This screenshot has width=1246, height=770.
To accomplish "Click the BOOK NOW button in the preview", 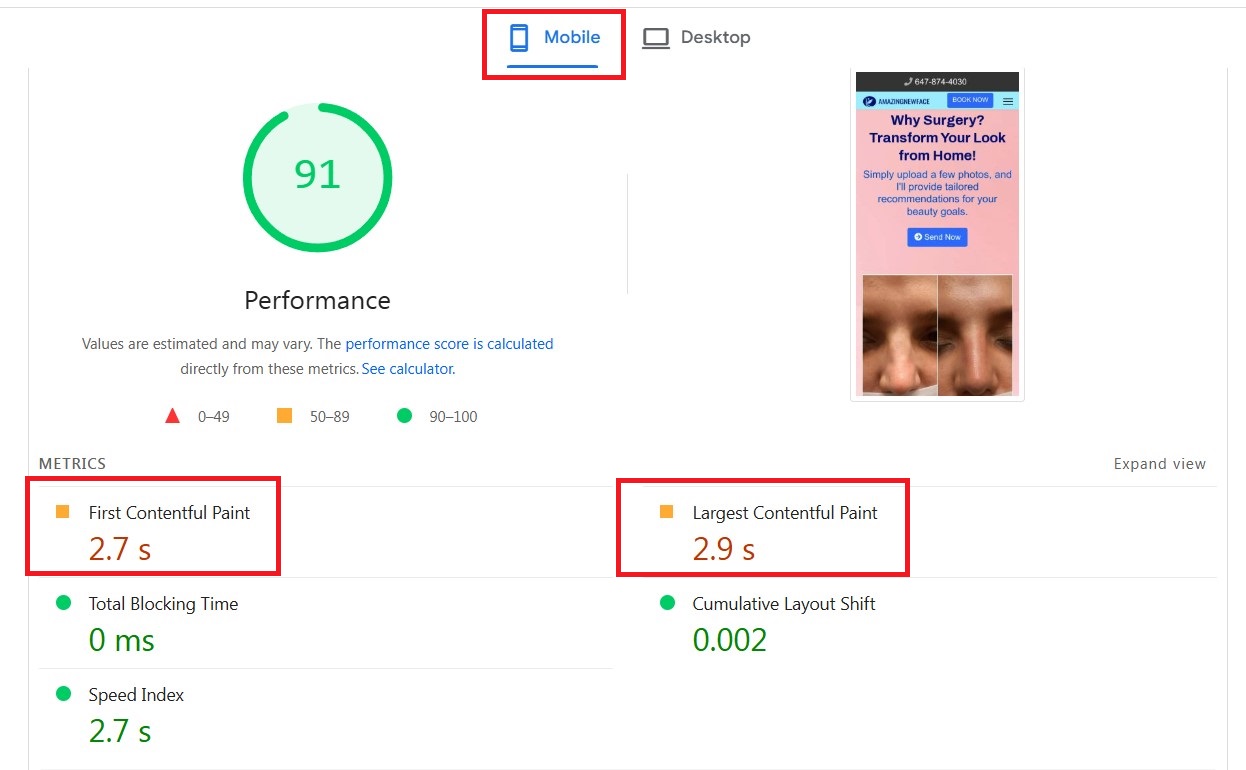I will 970,100.
